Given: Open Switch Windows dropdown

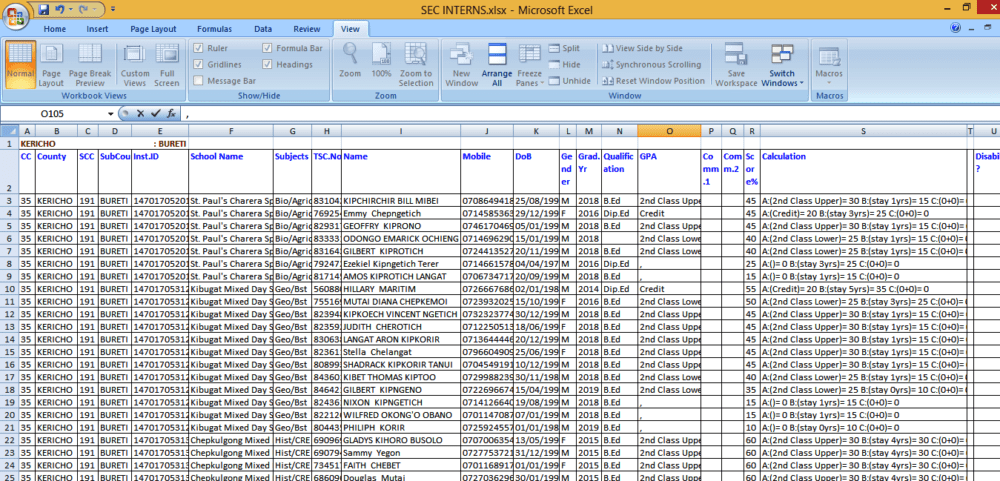Looking at the screenshot, I should point(782,64).
